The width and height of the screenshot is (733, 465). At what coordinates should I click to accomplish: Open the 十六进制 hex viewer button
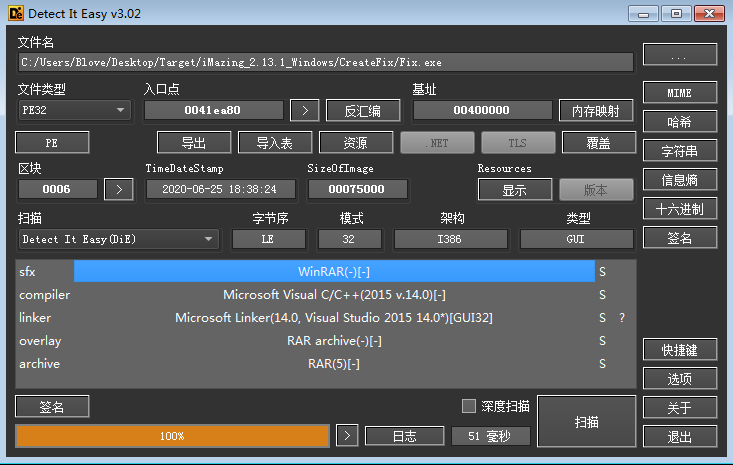680,209
